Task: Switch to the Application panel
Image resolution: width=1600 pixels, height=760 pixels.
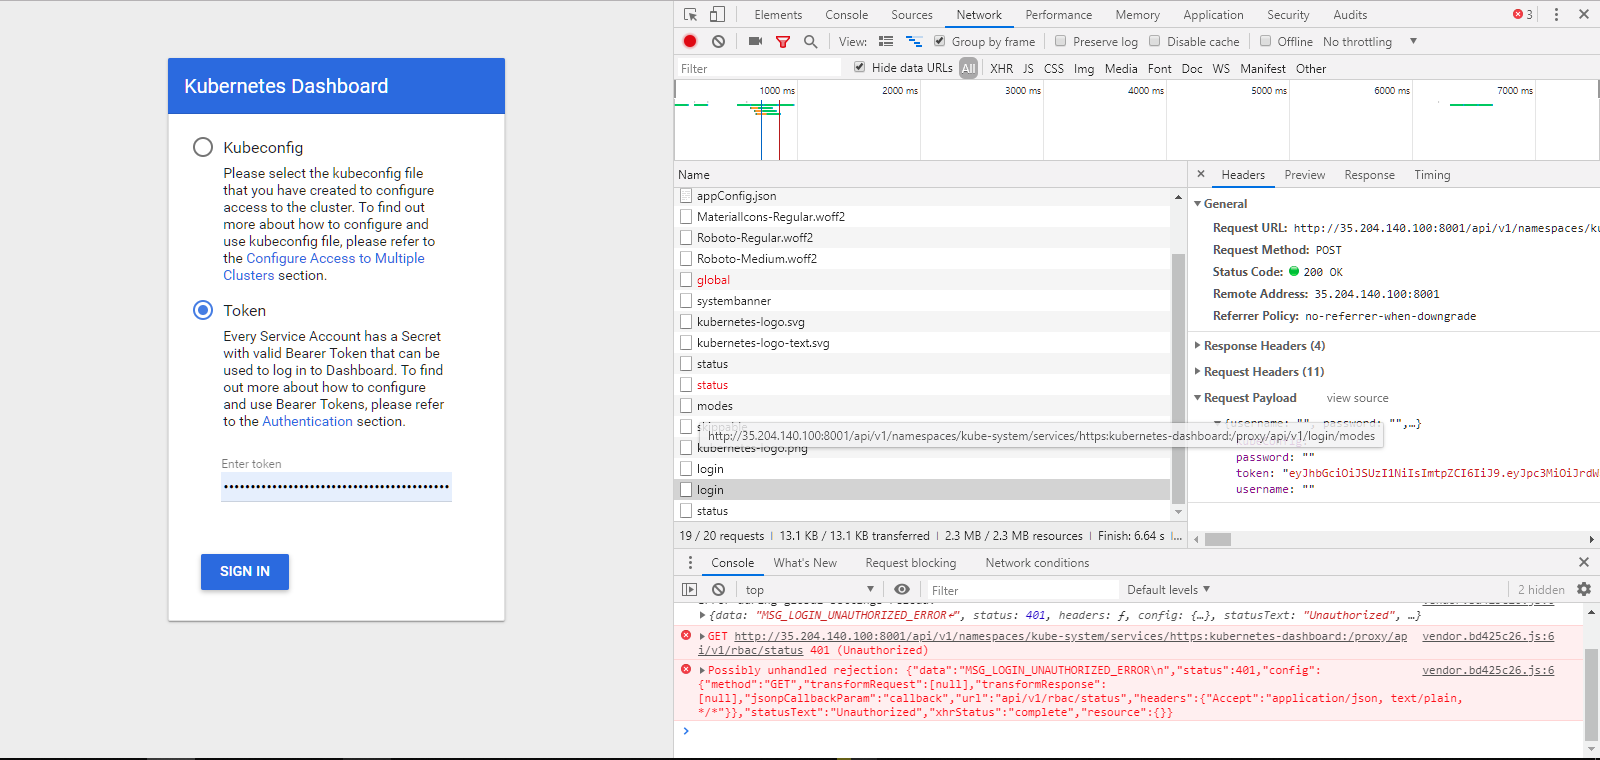Action: coord(1213,14)
